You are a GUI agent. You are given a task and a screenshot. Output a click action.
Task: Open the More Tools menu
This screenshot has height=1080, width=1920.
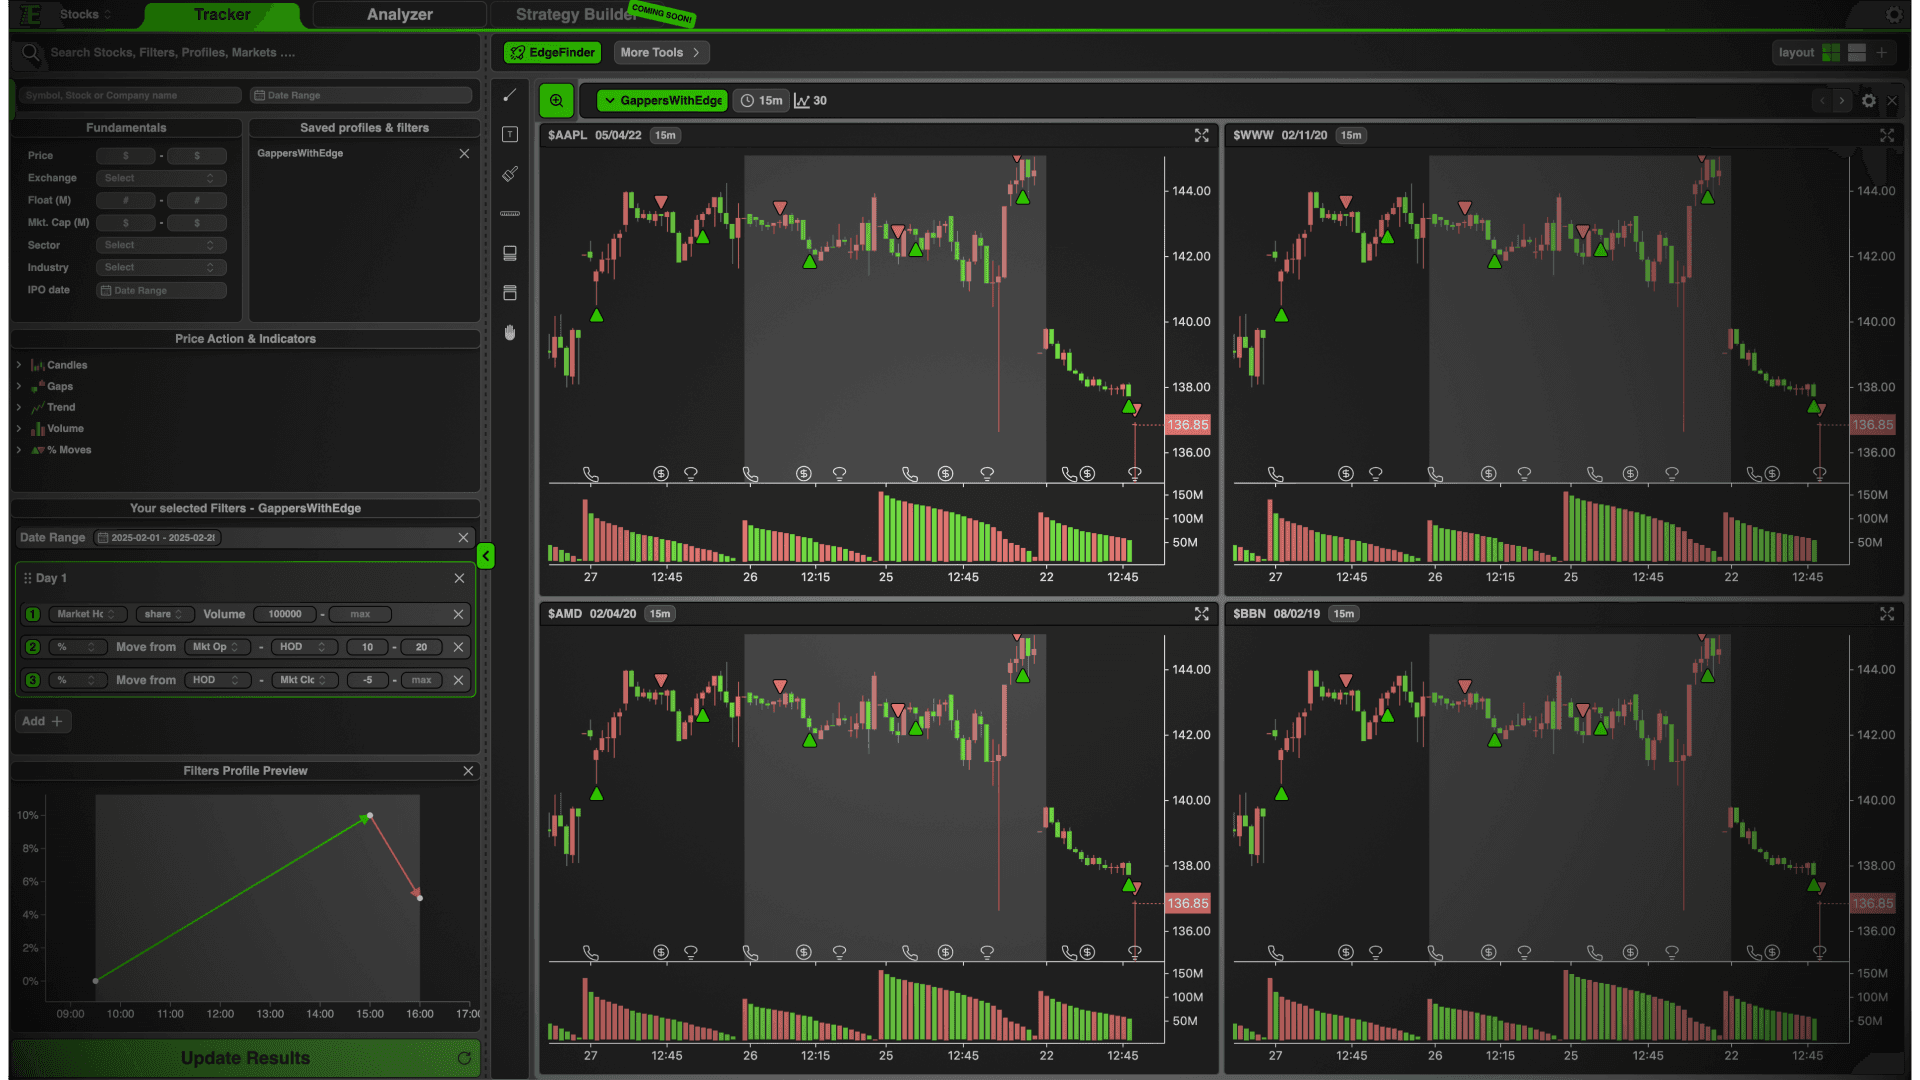point(660,53)
